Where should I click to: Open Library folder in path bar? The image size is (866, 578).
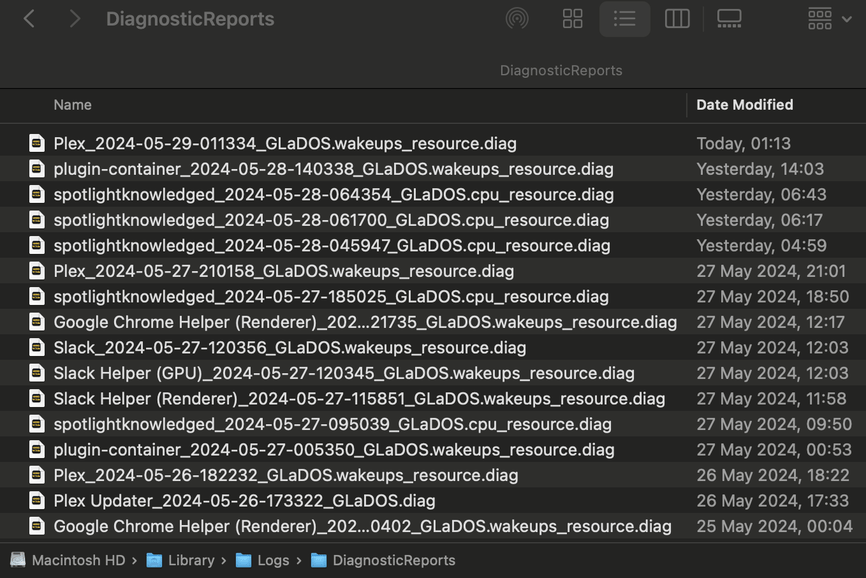(x=190, y=561)
